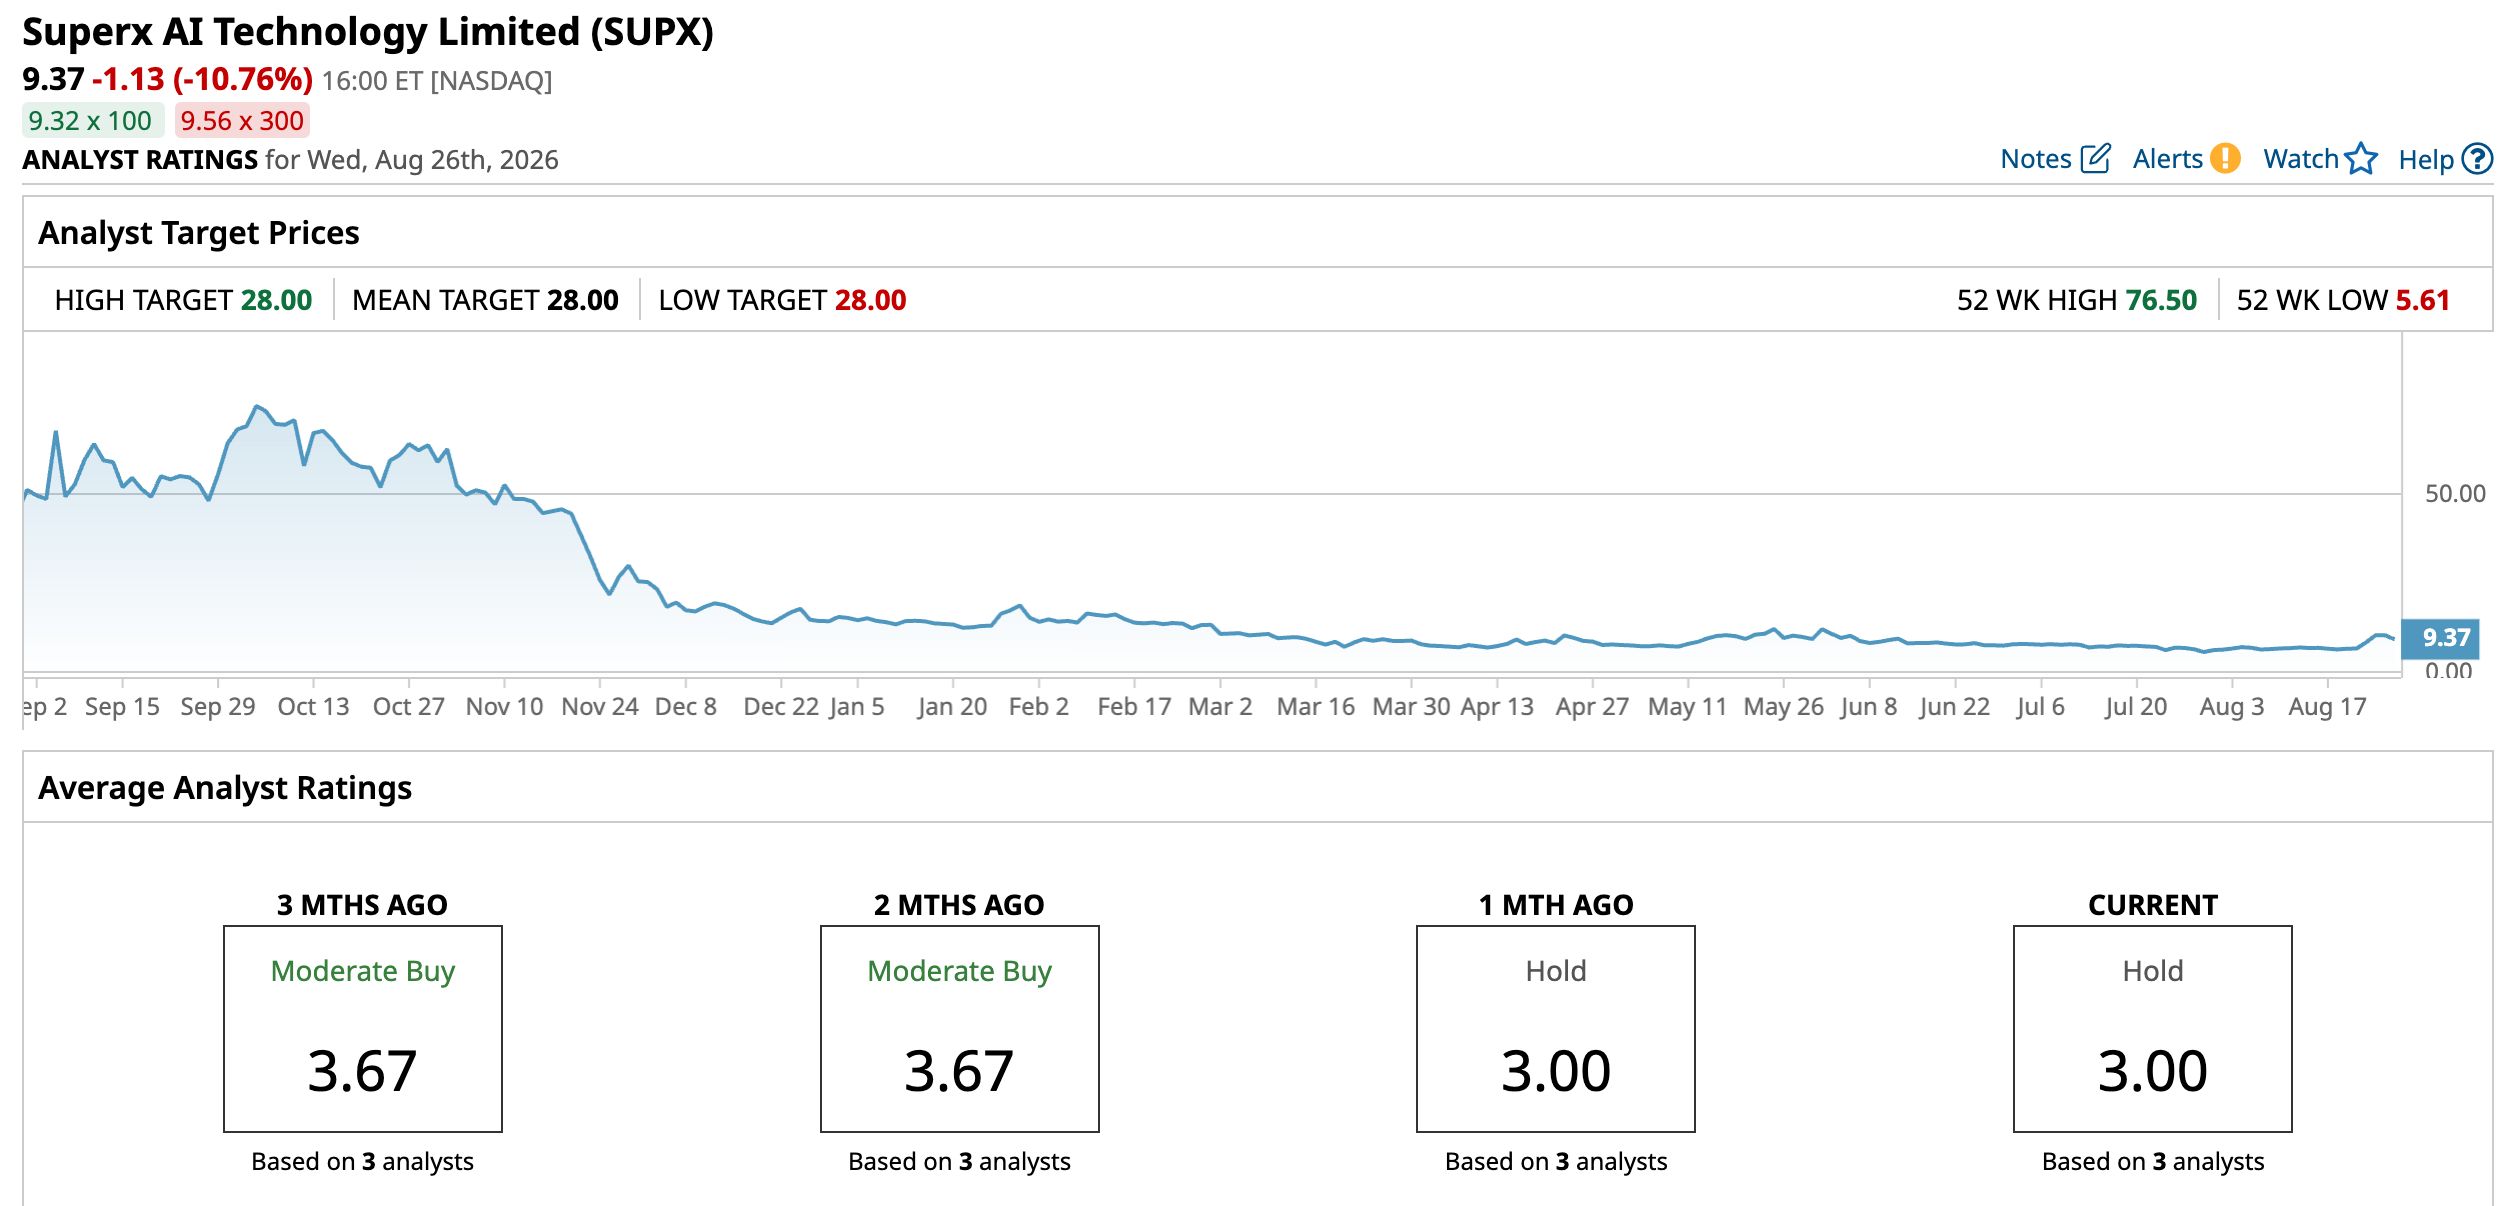Open the Alerts link
2506x1206 pixels.
click(x=2167, y=158)
